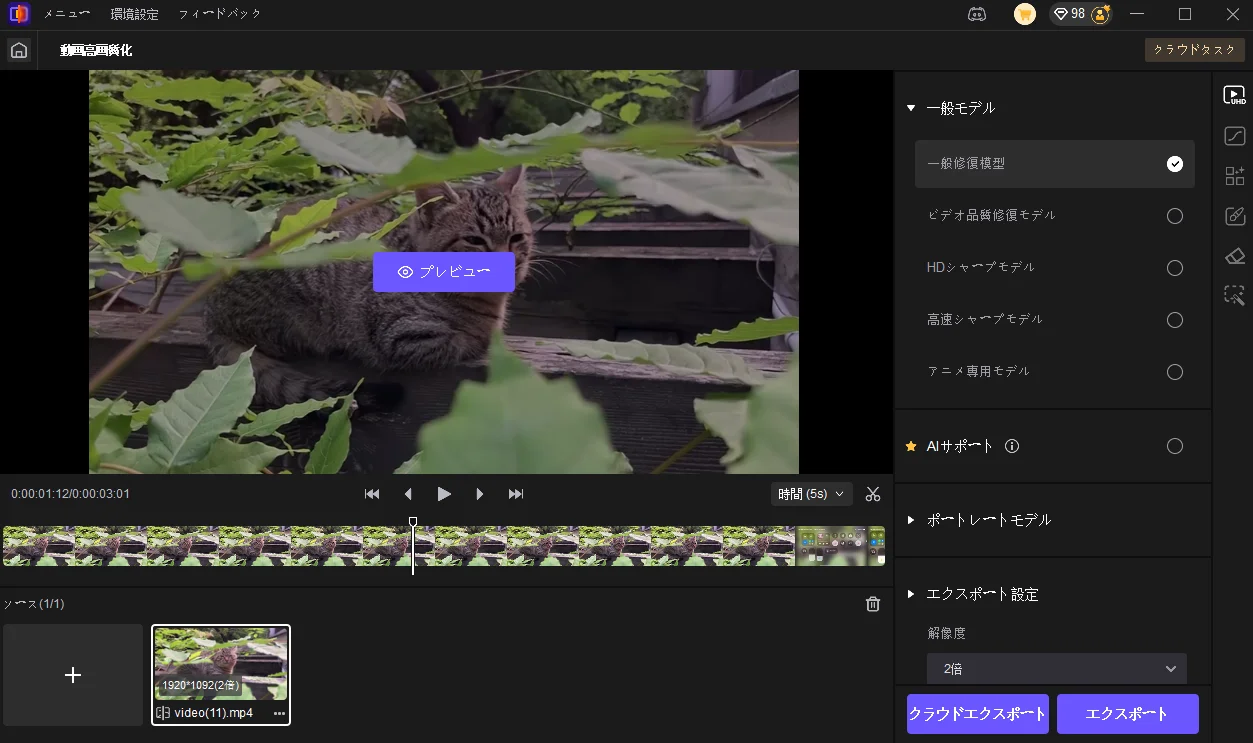Select the 高速シャープモデル radio button
The image size is (1253, 743).
click(1175, 320)
